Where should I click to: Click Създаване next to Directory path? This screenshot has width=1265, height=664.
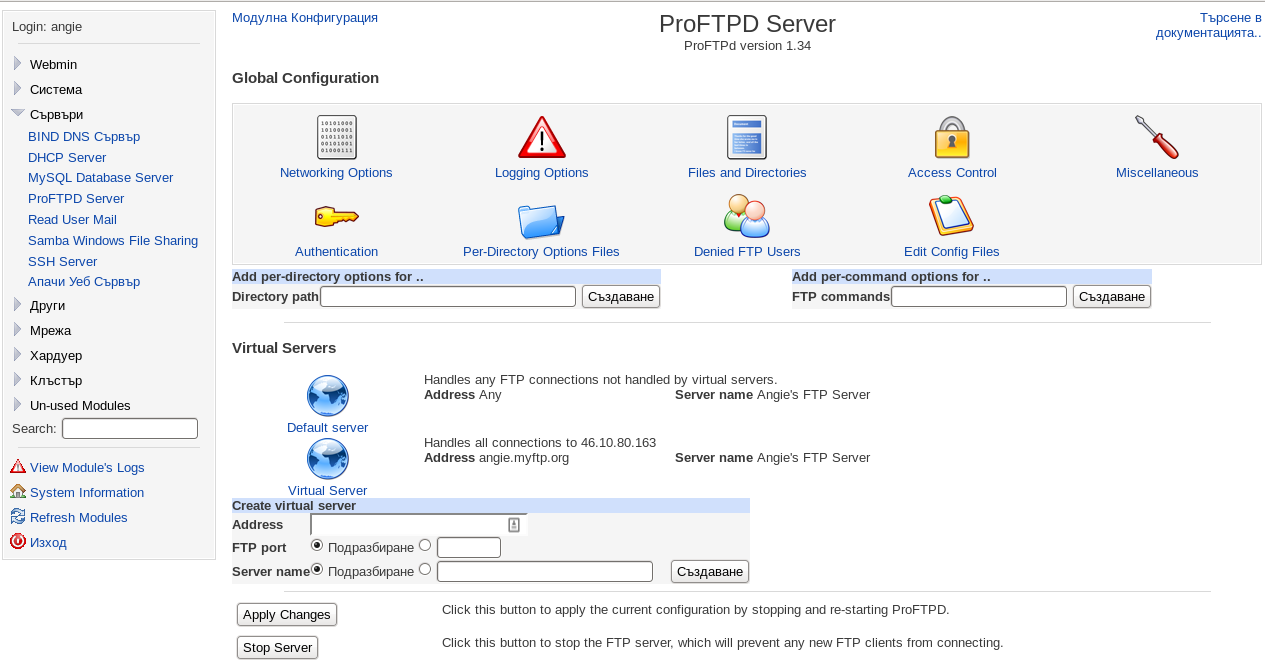point(621,296)
